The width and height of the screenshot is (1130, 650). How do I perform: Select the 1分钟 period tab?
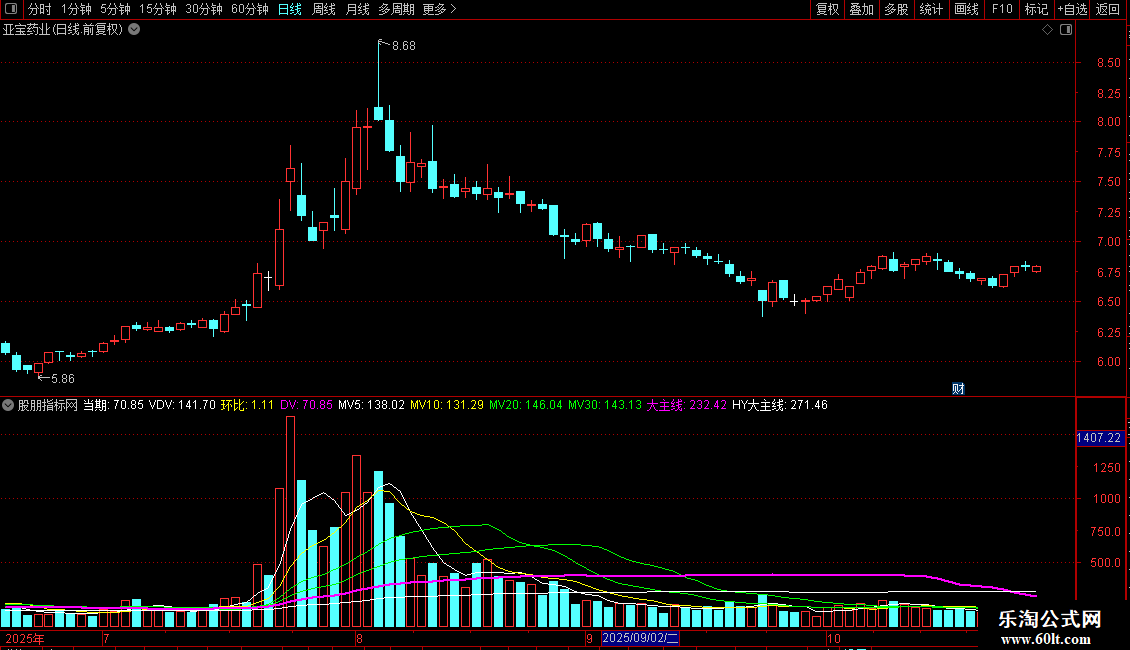(x=76, y=9)
